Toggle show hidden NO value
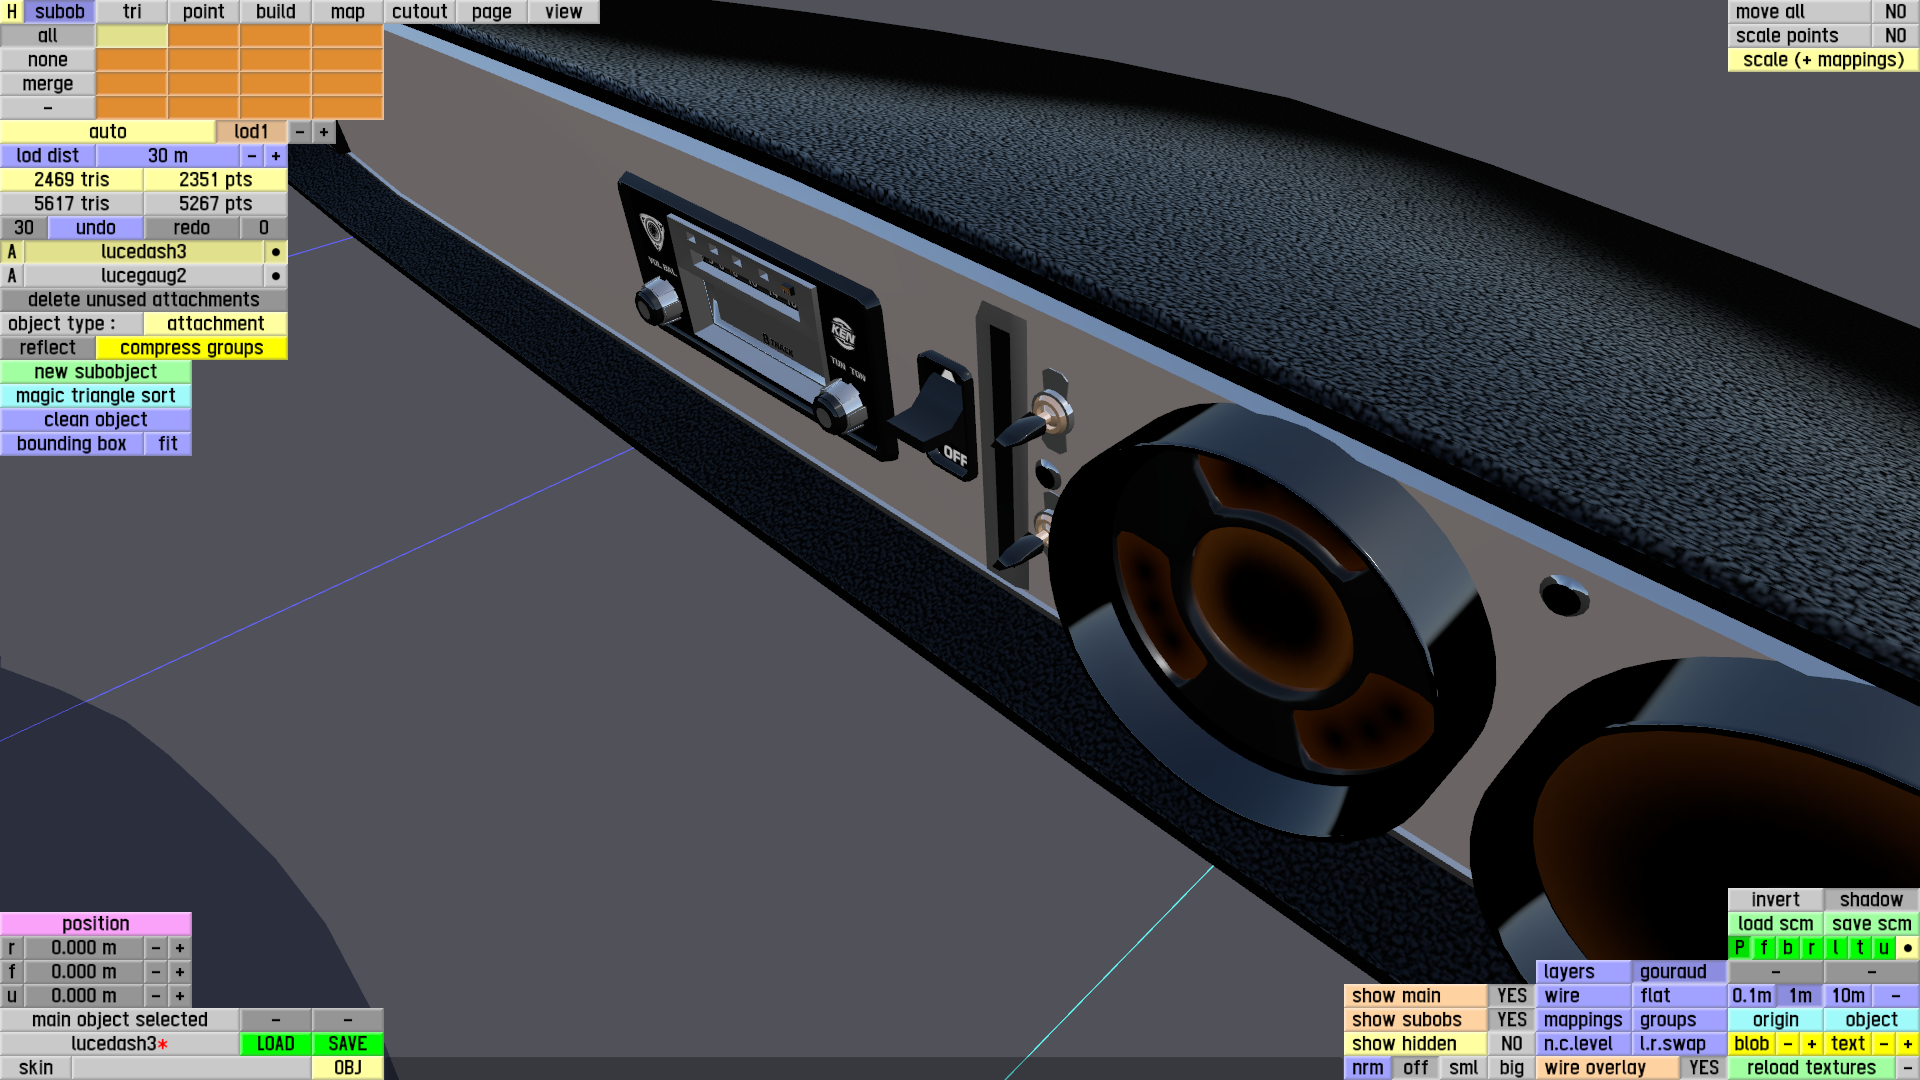The height and width of the screenshot is (1080, 1920). point(1511,1044)
